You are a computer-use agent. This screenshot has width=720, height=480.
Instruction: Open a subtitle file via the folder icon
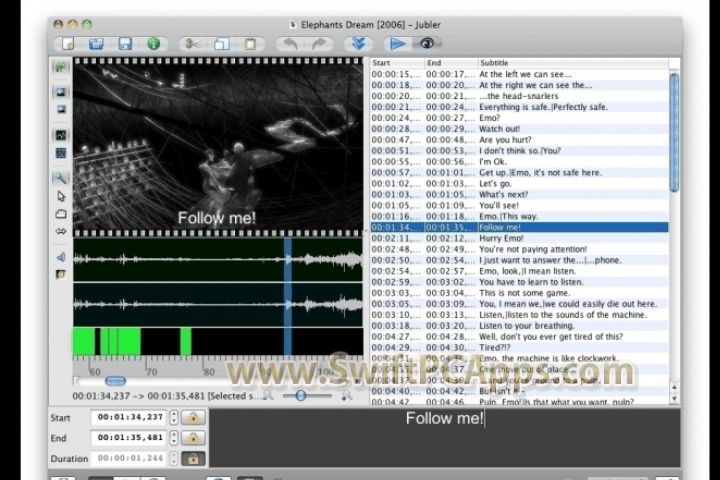96,44
